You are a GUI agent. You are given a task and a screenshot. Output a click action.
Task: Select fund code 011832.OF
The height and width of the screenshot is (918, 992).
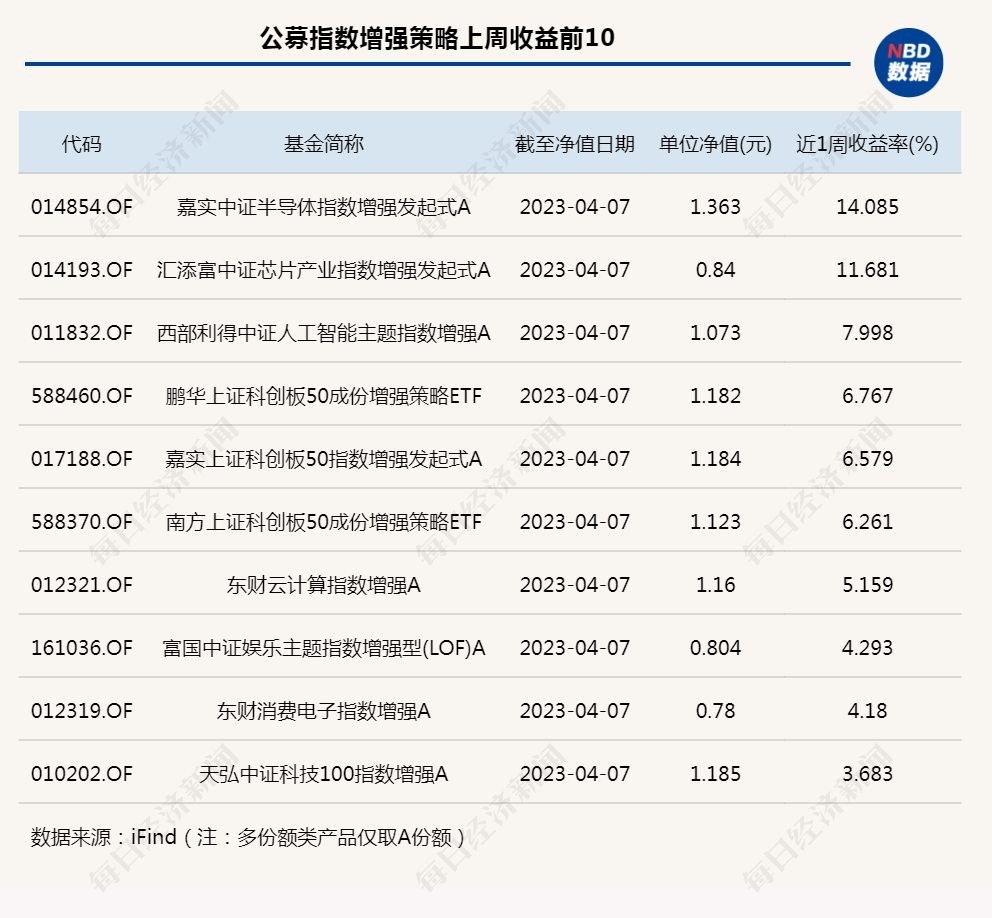pyautogui.click(x=82, y=333)
